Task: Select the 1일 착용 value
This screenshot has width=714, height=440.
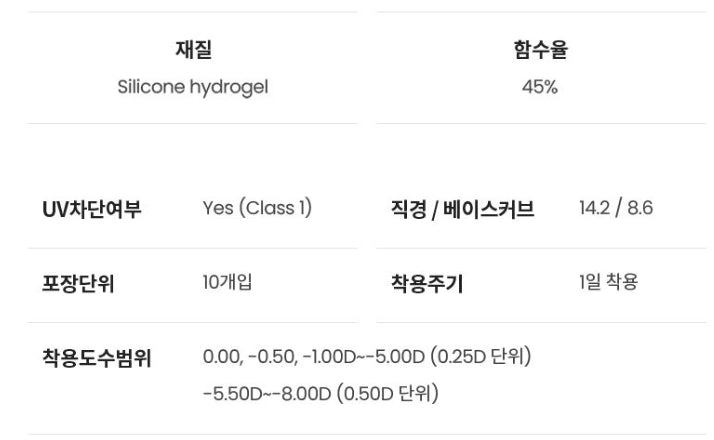Action: click(x=608, y=282)
